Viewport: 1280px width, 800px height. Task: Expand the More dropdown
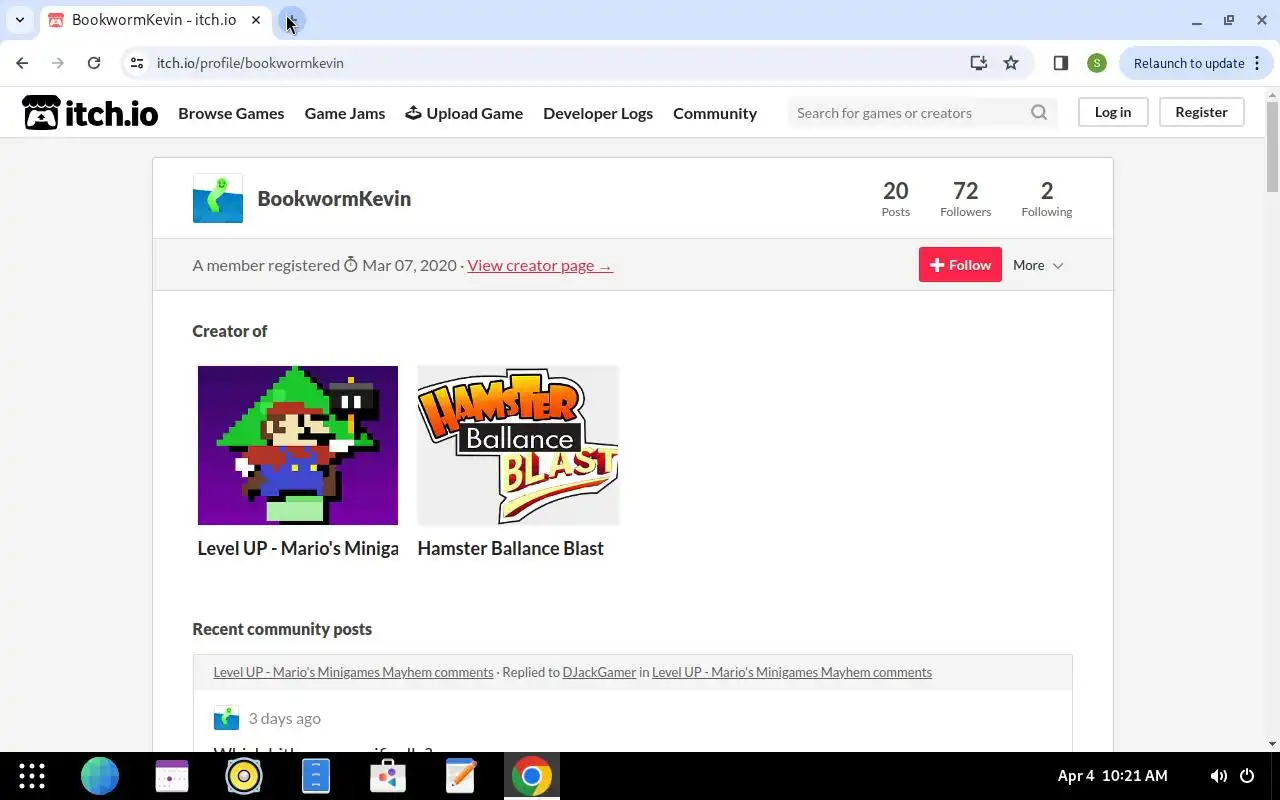coord(1038,265)
